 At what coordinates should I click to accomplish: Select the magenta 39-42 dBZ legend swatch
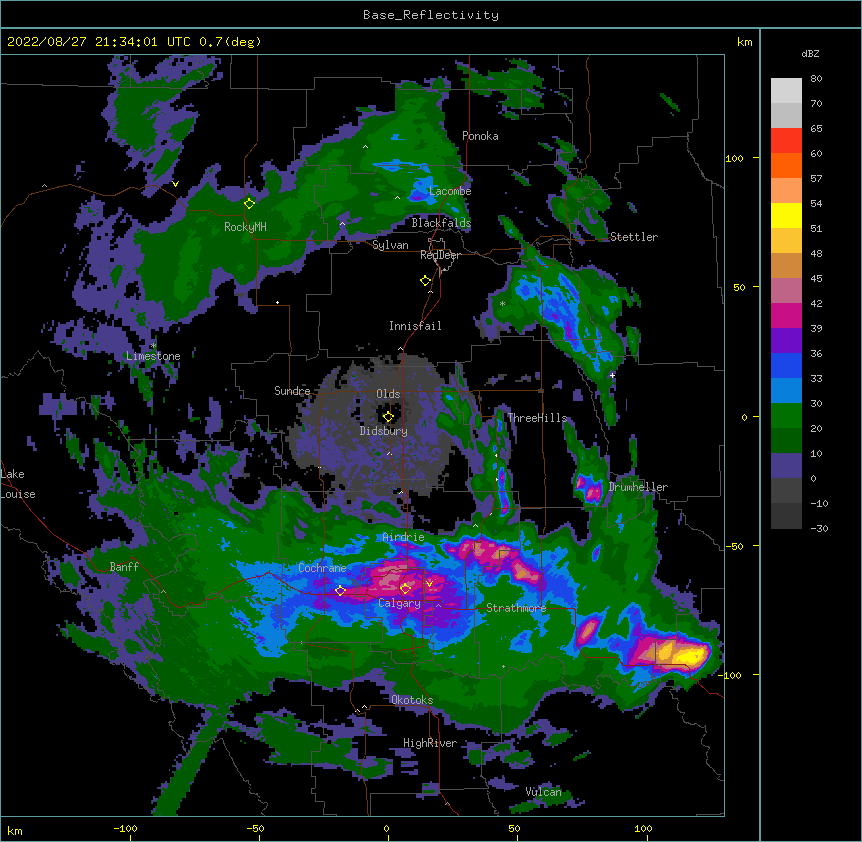point(786,315)
